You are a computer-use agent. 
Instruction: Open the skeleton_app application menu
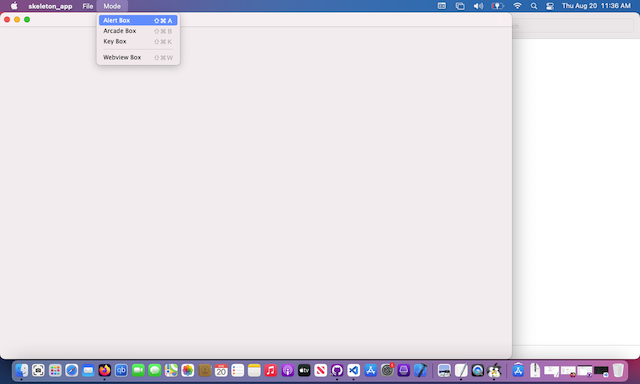(x=50, y=6)
